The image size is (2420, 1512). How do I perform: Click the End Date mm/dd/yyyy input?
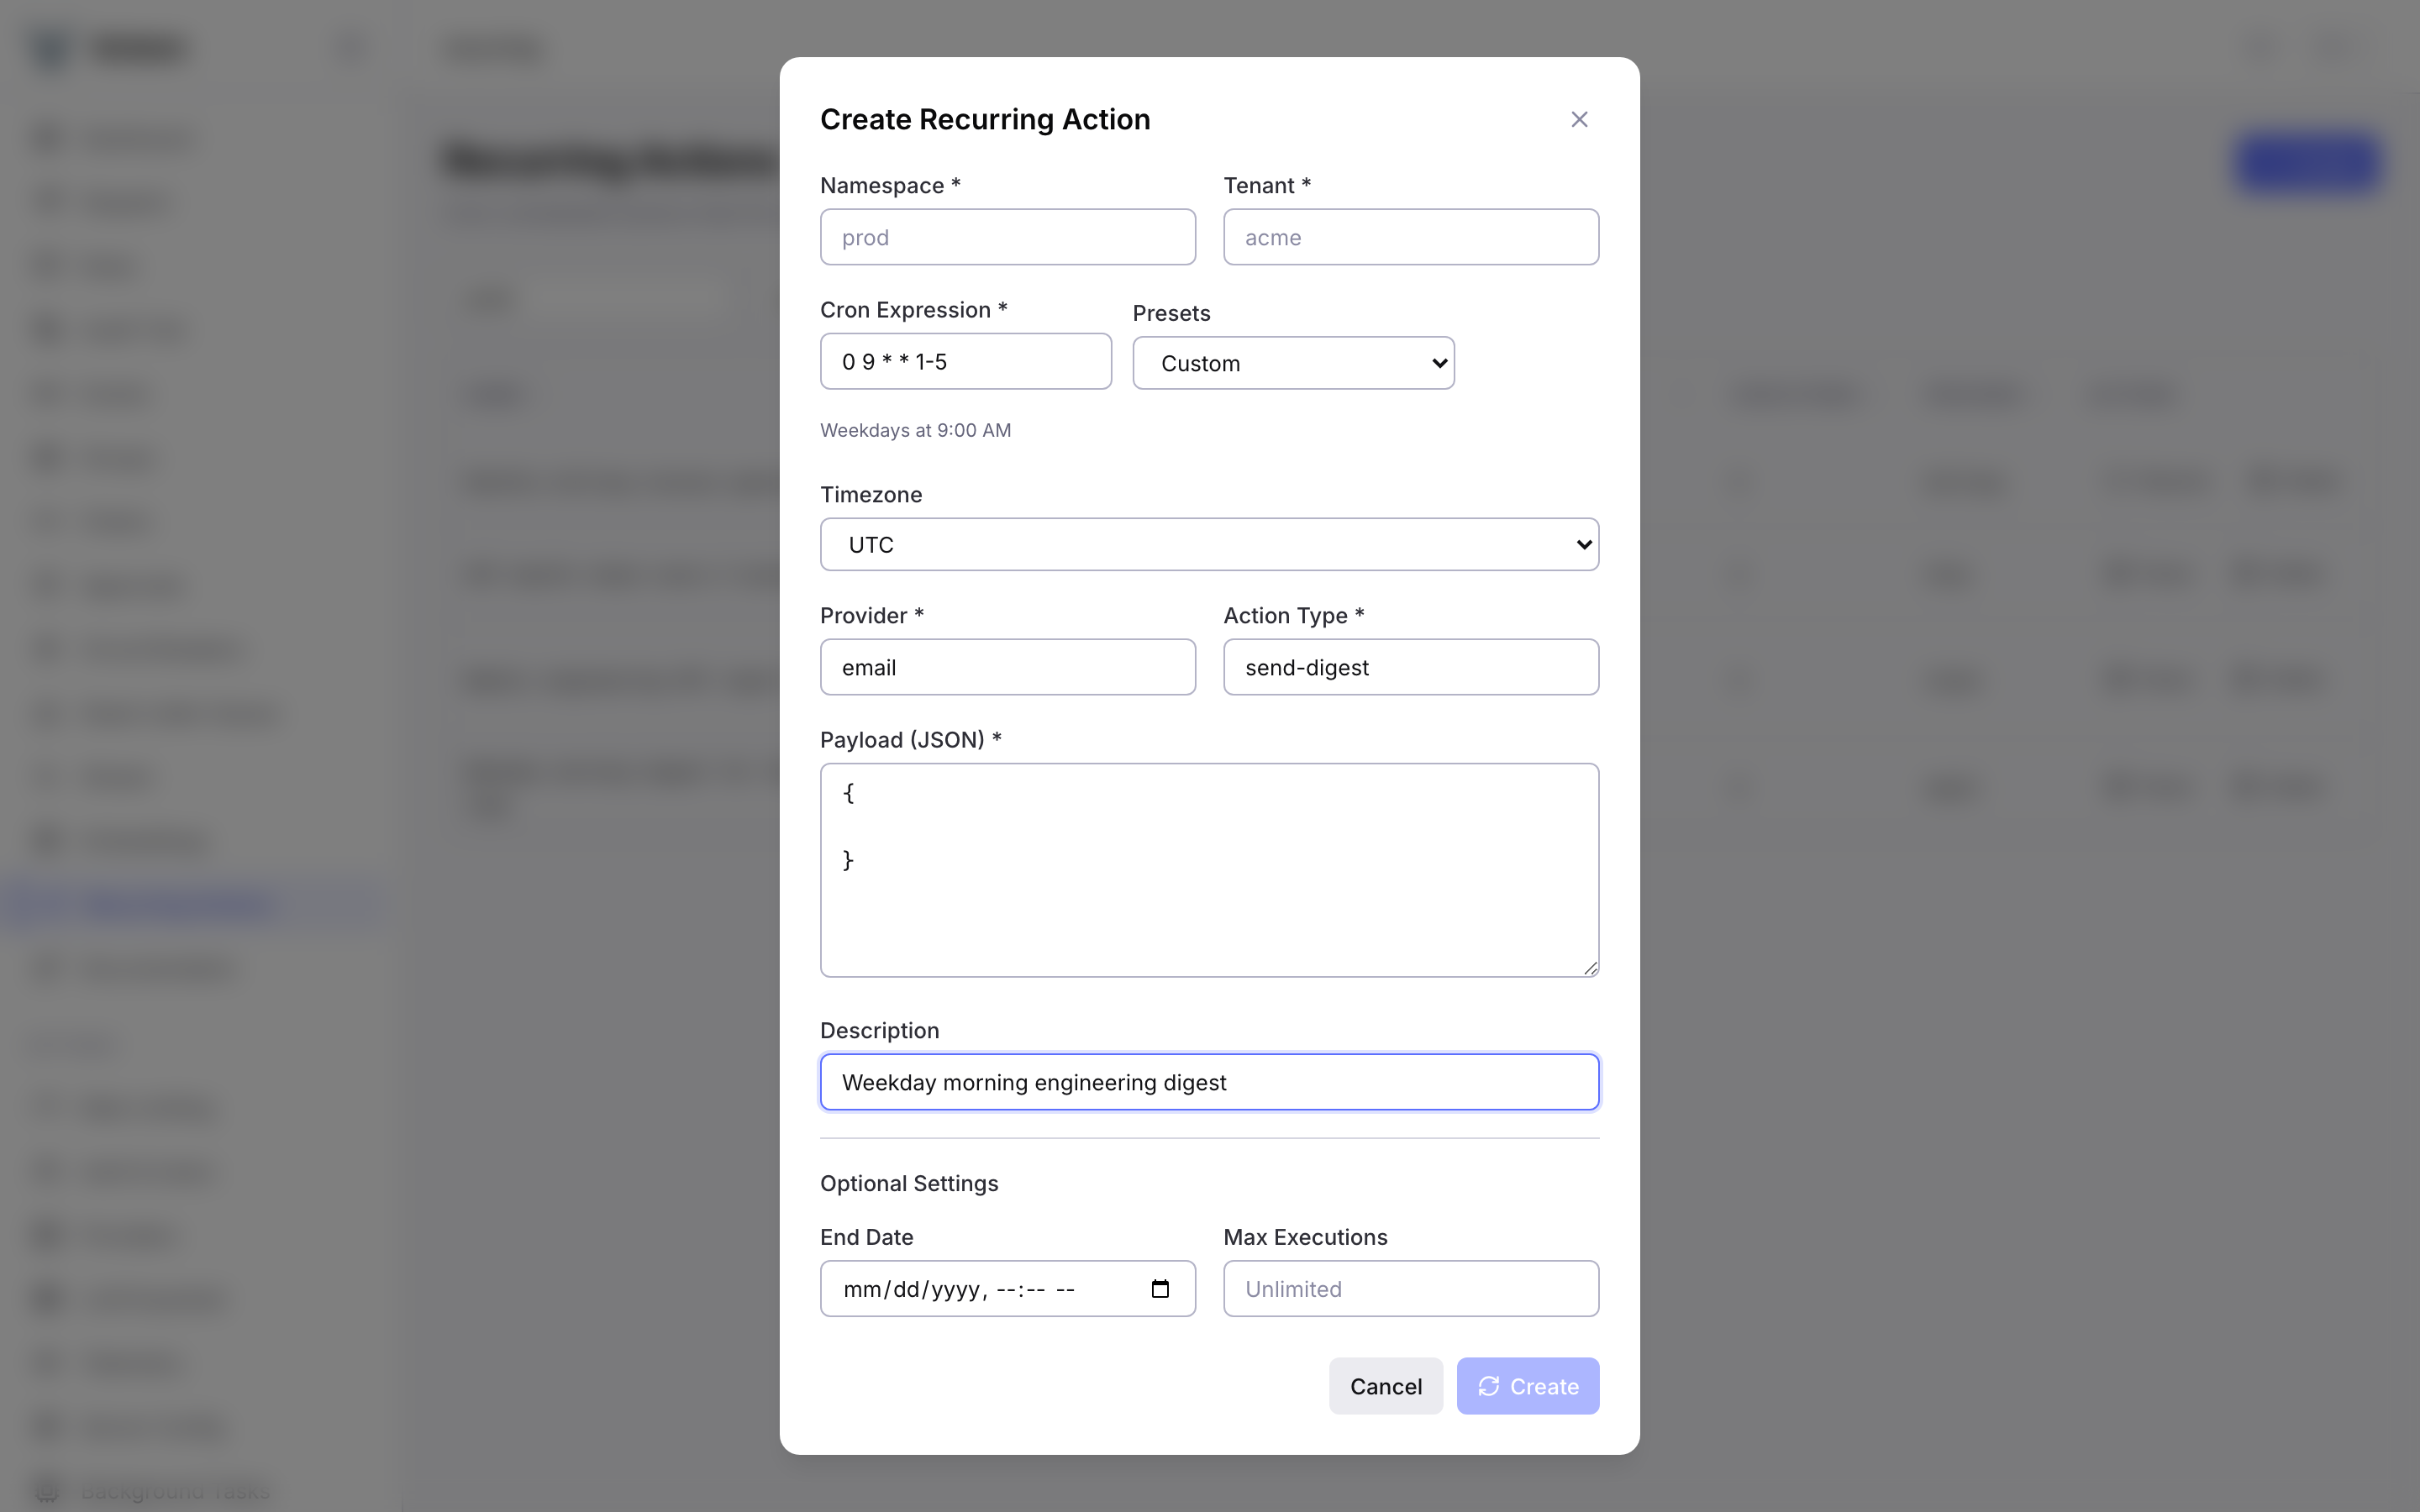[970, 1289]
